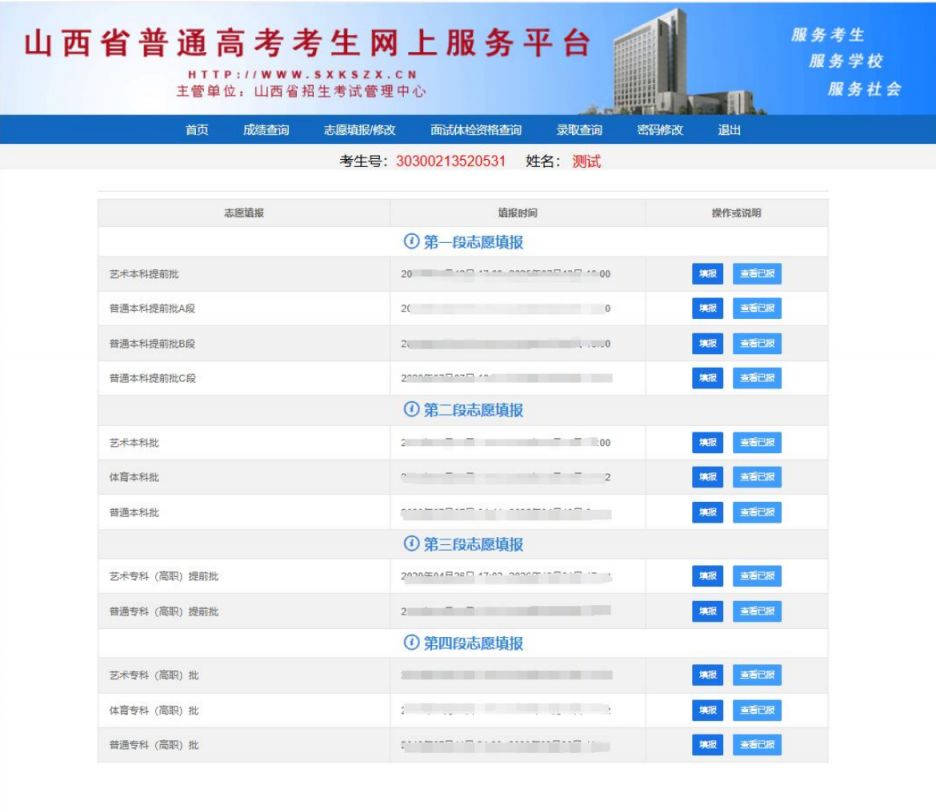Screen dimensions: 936x812
Task: Click the 普通专科（高职）批 row label
Action: click(x=153, y=746)
